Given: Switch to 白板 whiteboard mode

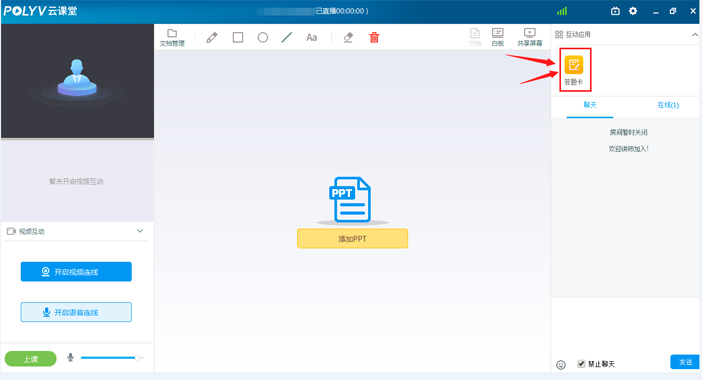Looking at the screenshot, I should (x=497, y=37).
